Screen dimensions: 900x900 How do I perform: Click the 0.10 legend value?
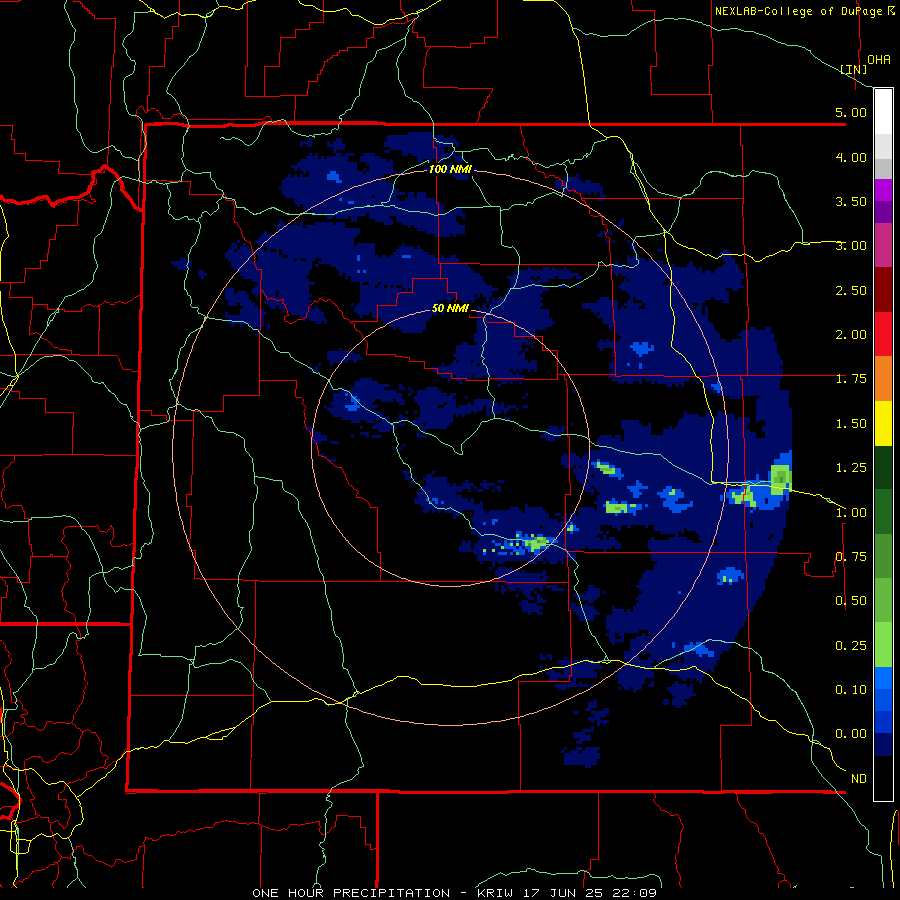coord(851,690)
